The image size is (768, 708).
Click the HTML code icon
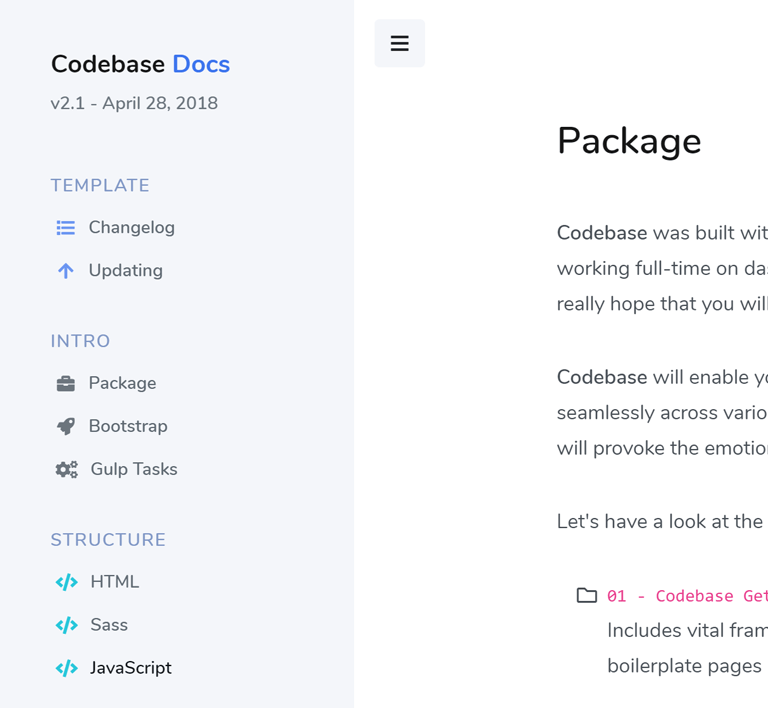[x=66, y=582]
